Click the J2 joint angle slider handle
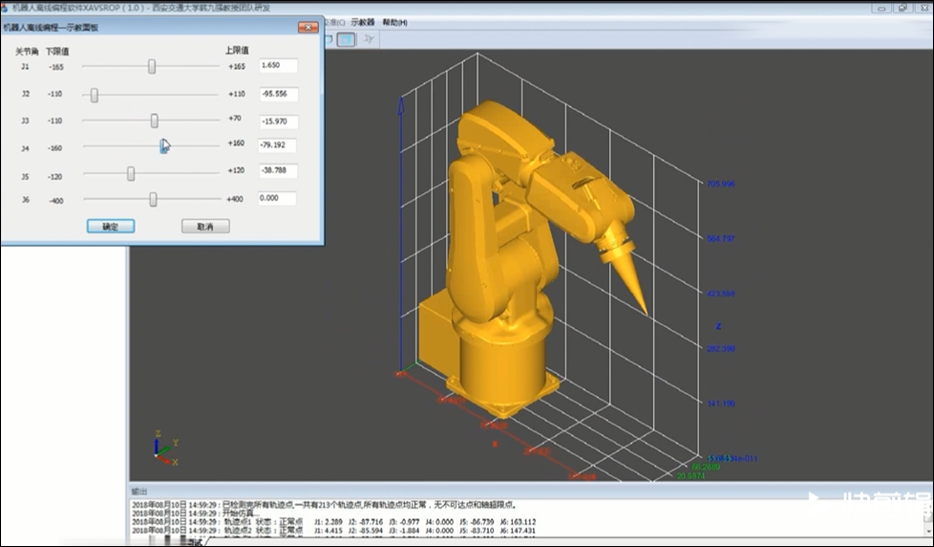Image resolution: width=934 pixels, height=547 pixels. [94, 94]
